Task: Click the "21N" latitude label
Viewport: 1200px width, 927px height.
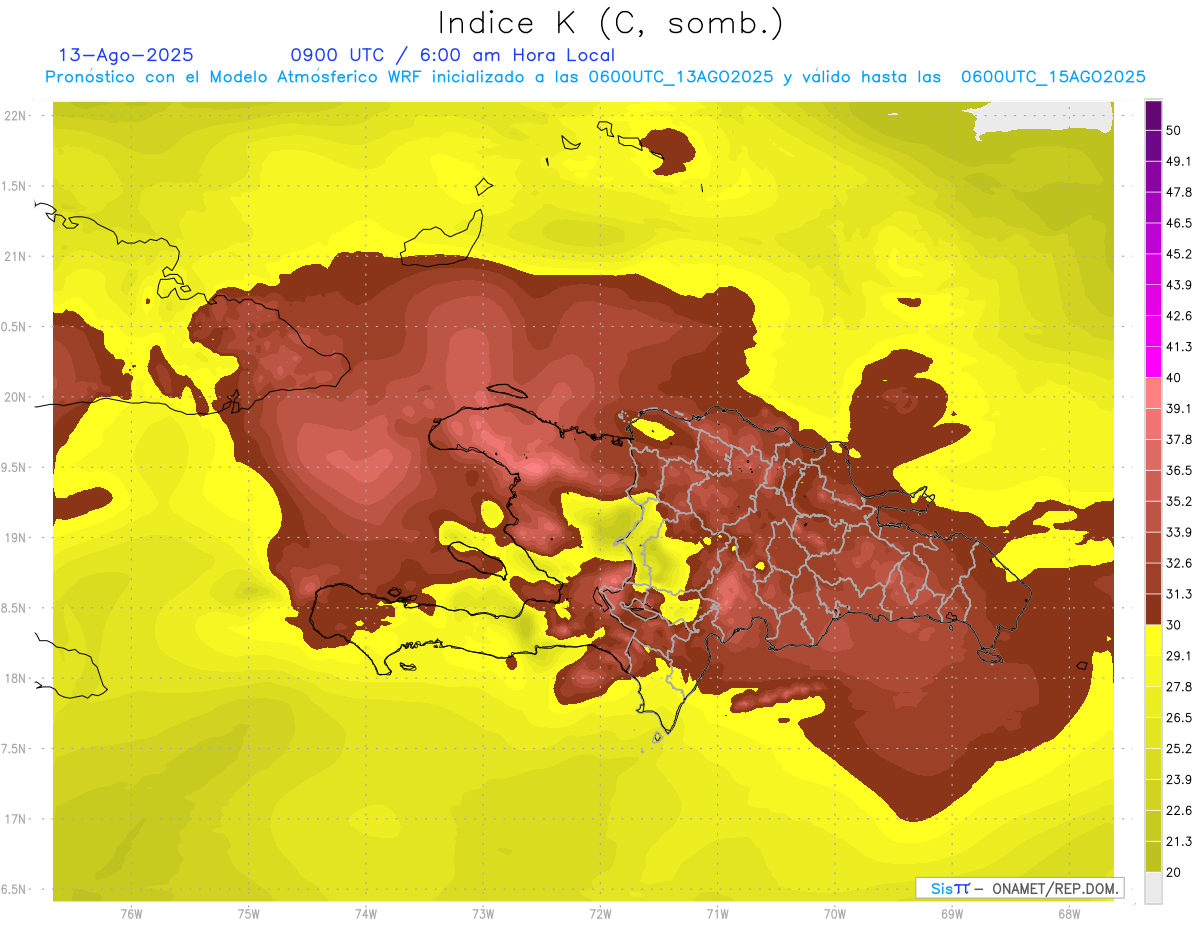Action: (x=16, y=257)
